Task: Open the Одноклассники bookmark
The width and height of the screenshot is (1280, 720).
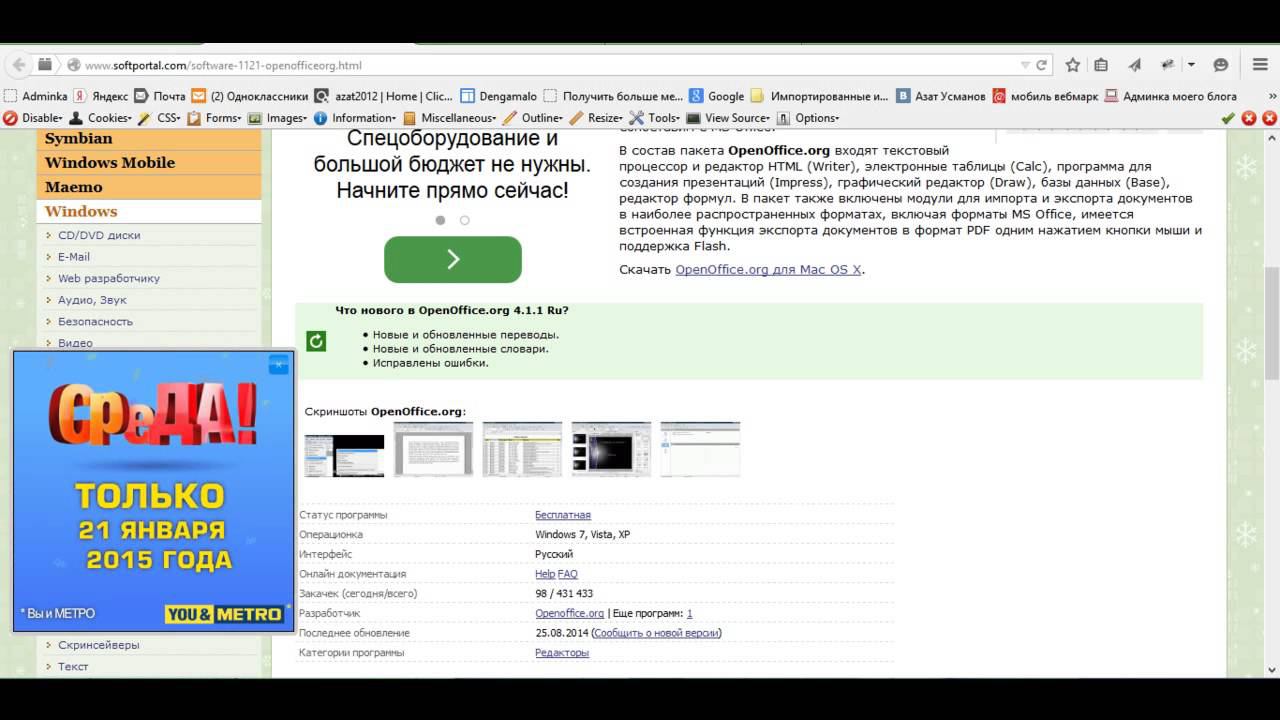Action: [x=249, y=96]
